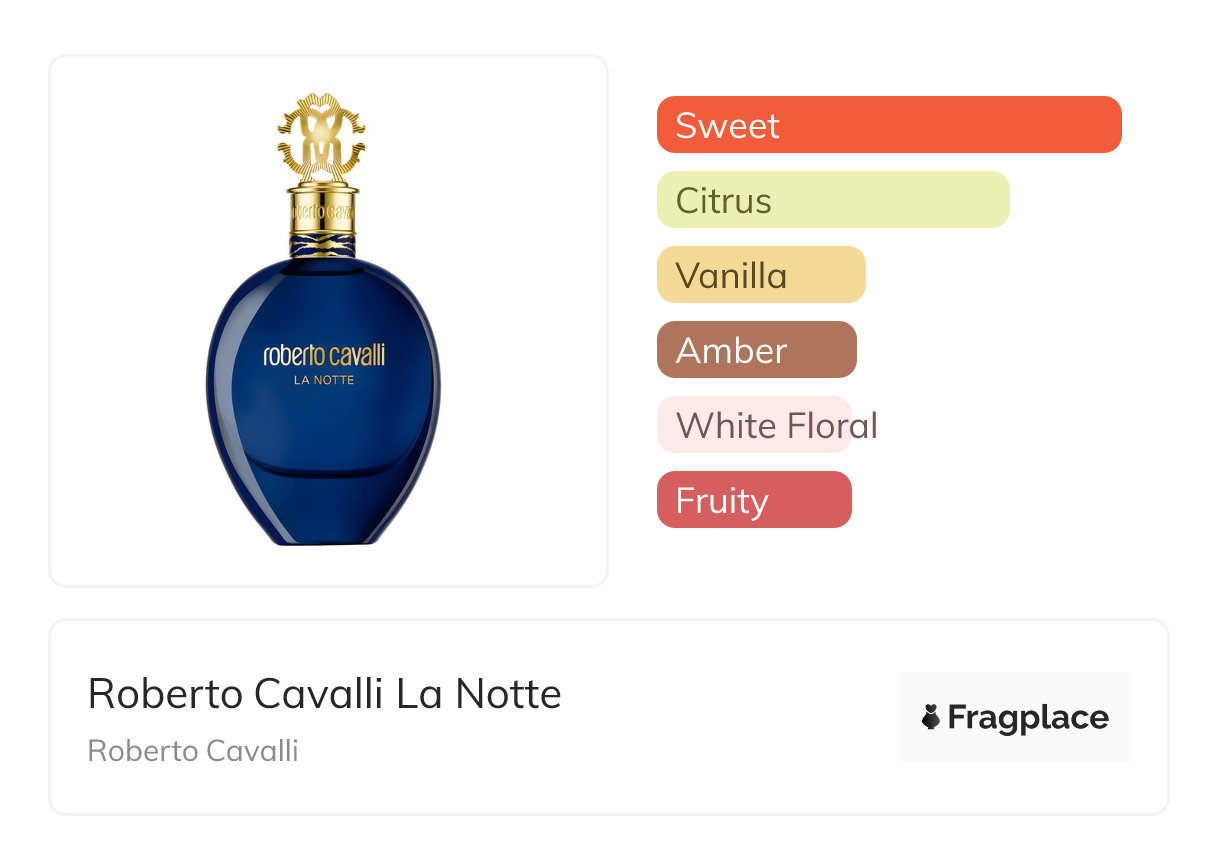The height and width of the screenshot is (864, 1218).
Task: Click the gold engraved collar of the bottle
Action: tap(322, 211)
